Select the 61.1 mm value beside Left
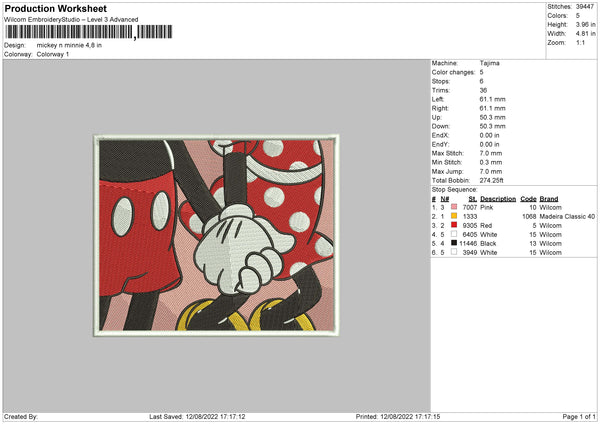This screenshot has width=600, height=424. (492, 99)
